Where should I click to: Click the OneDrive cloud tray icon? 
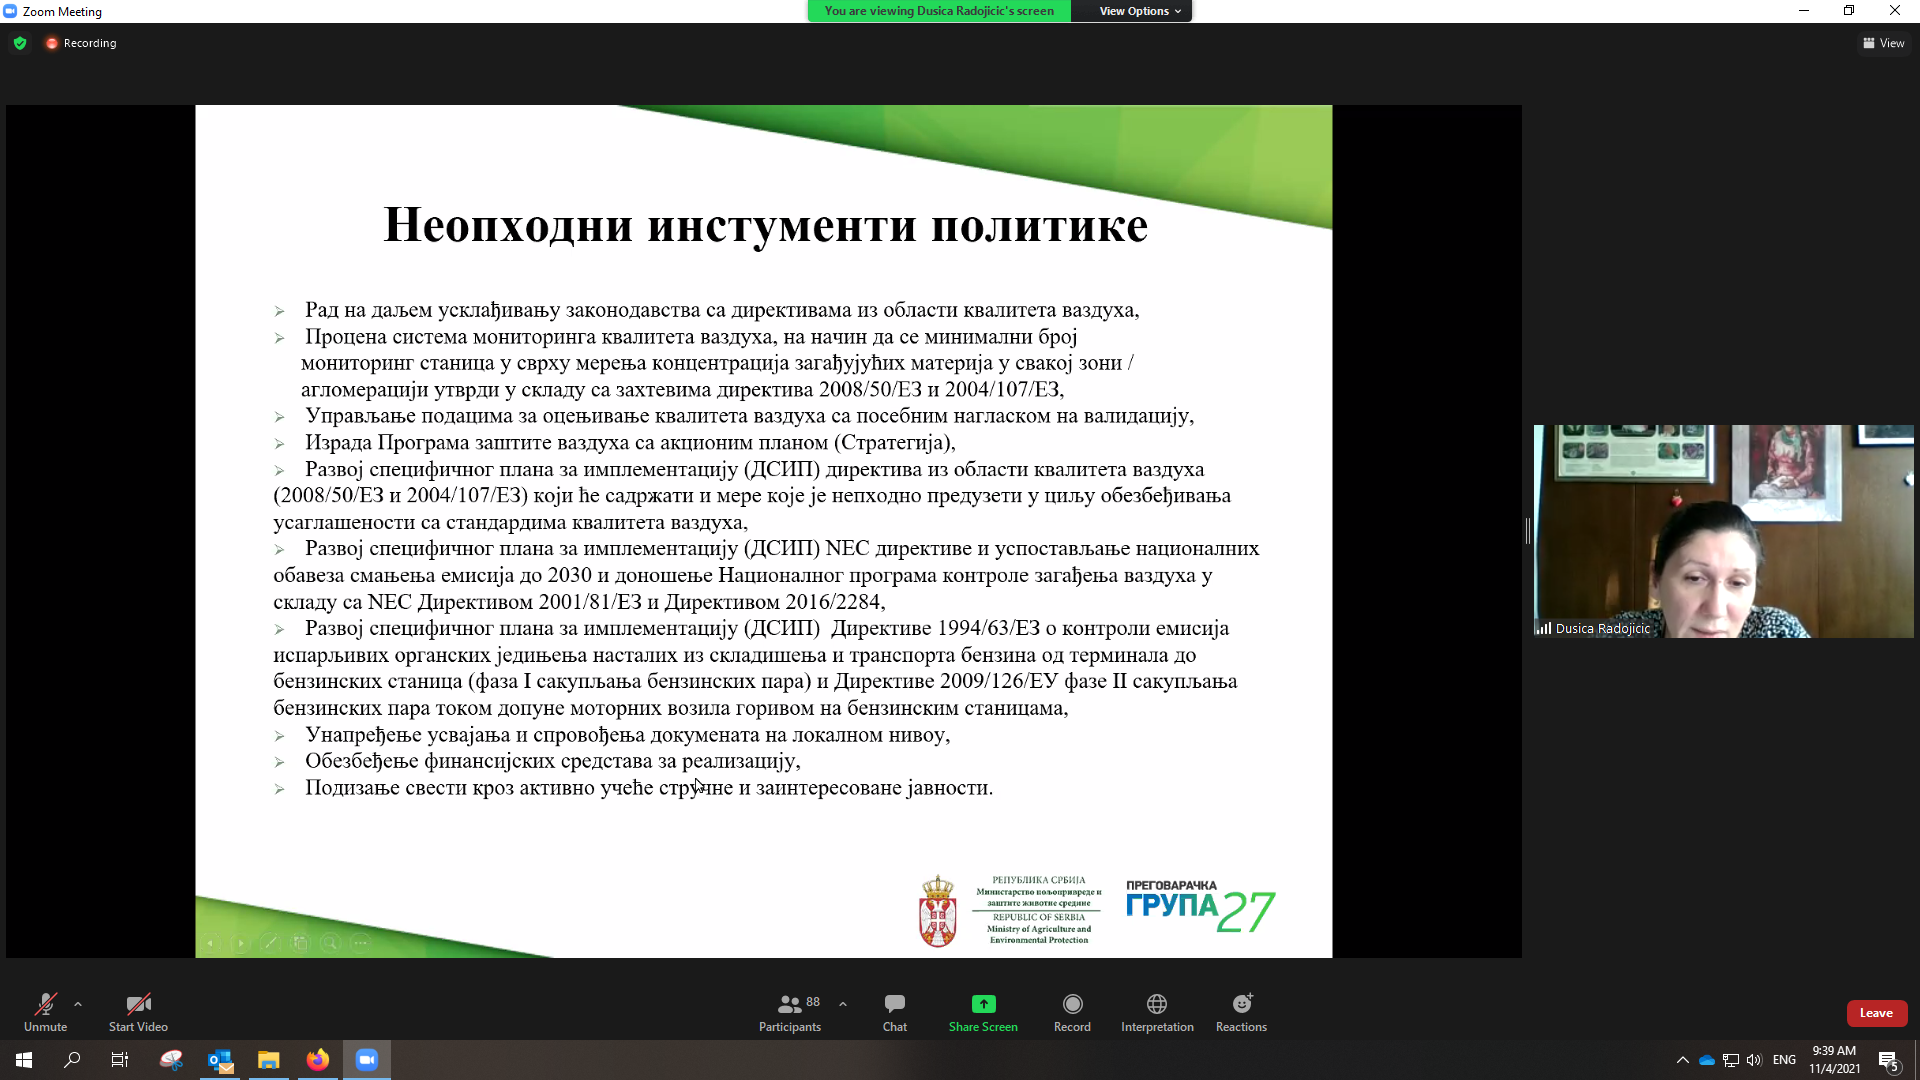click(1706, 1060)
